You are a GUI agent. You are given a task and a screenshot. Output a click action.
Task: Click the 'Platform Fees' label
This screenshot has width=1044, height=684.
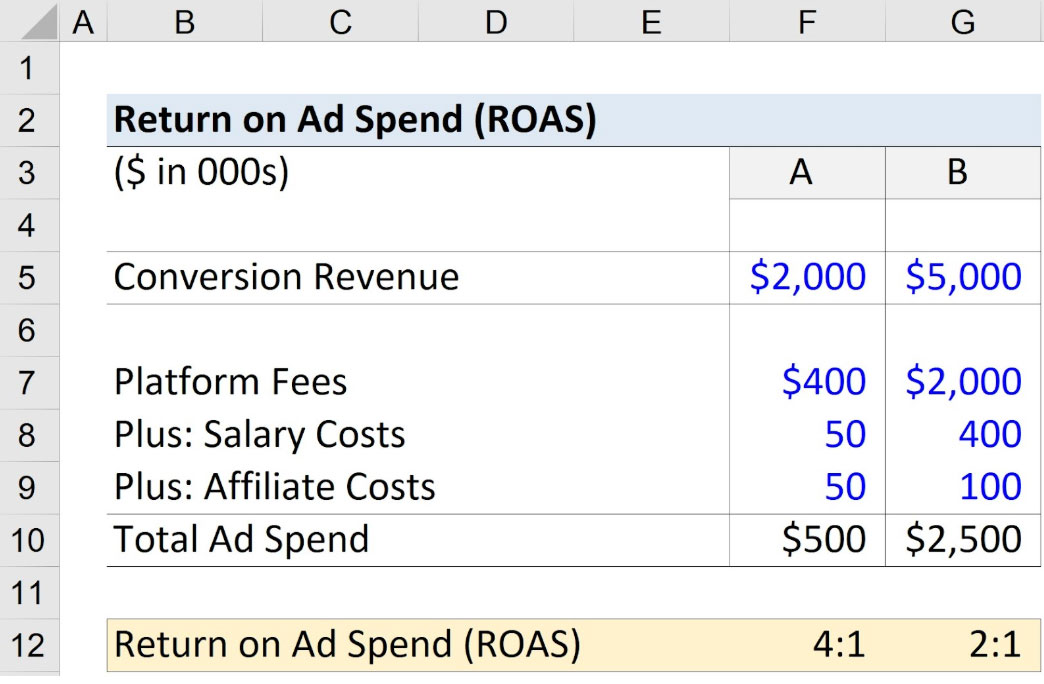click(230, 382)
